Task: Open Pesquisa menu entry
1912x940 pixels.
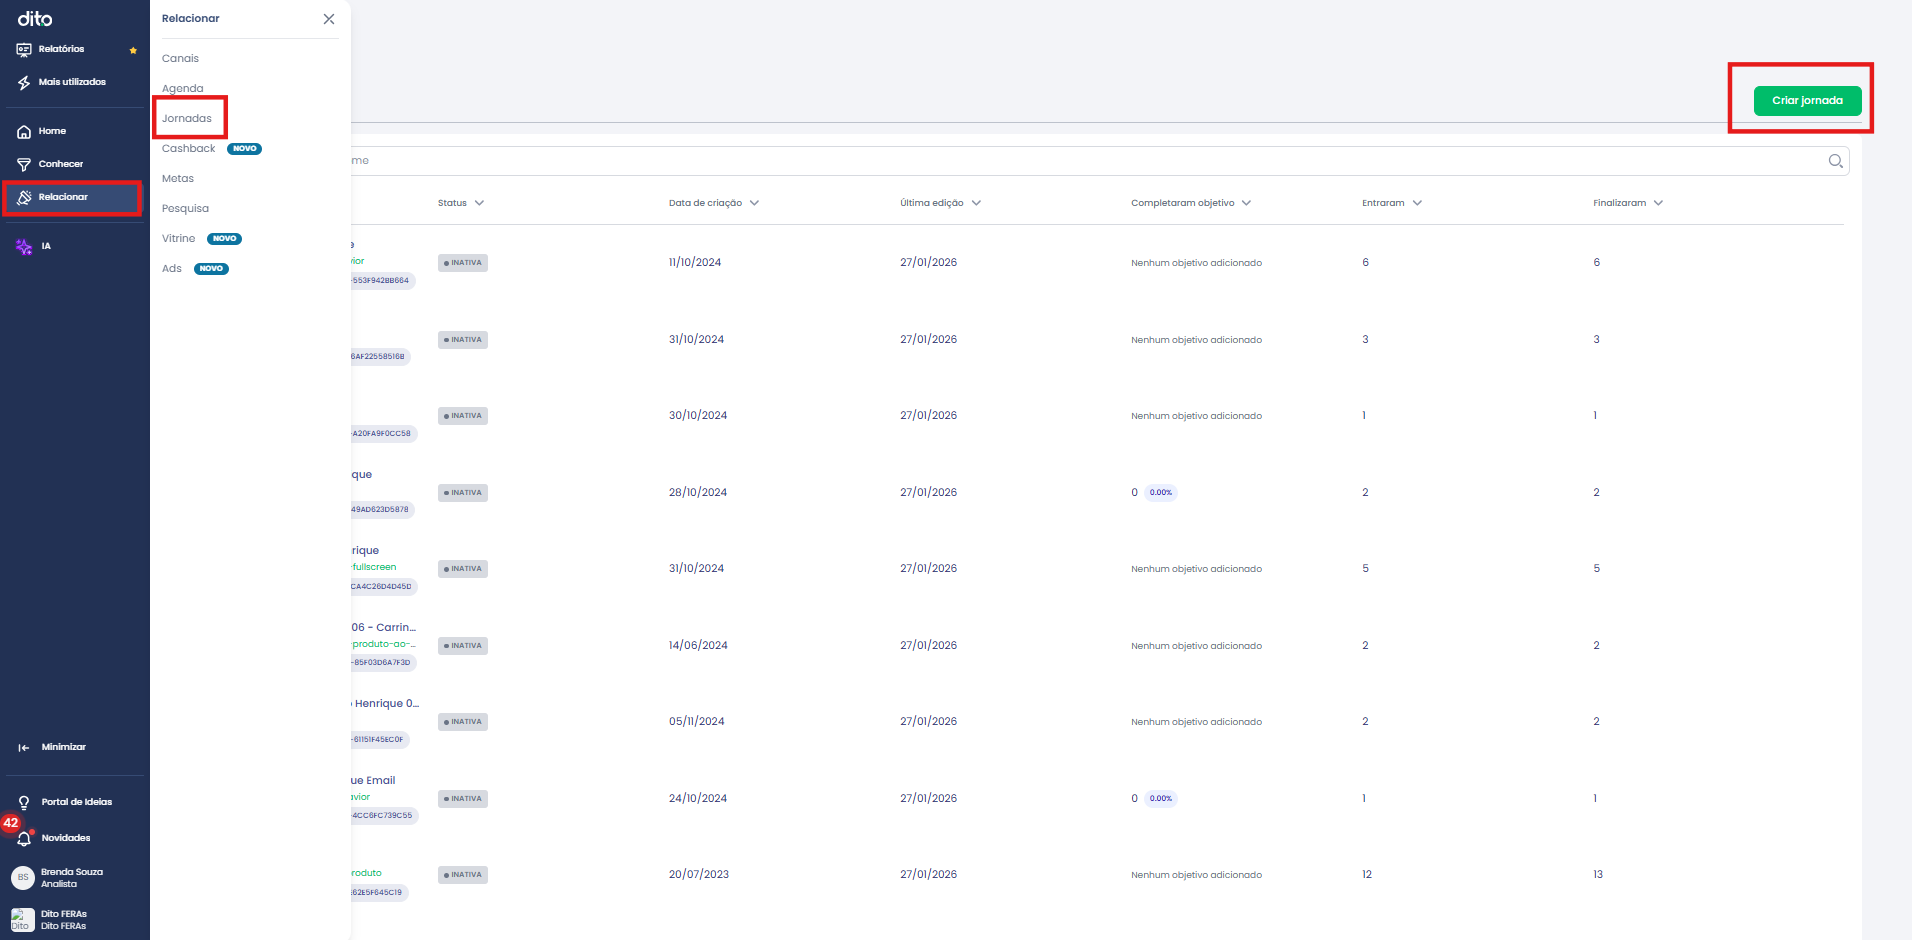Action: click(x=185, y=209)
